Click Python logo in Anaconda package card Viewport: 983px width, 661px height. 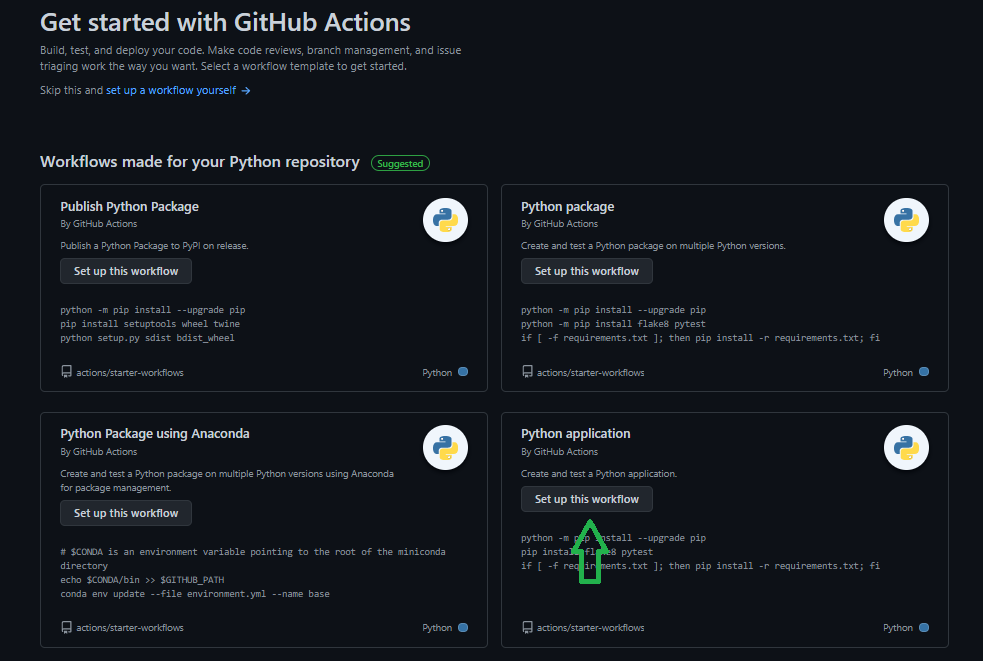[445, 448]
